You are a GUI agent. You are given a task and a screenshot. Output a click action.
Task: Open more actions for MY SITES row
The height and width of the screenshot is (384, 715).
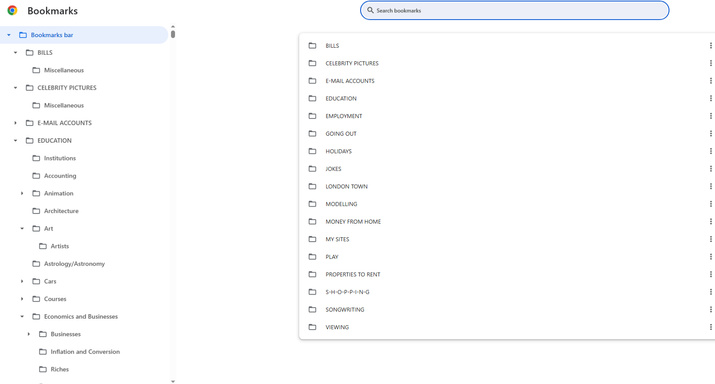(x=710, y=239)
